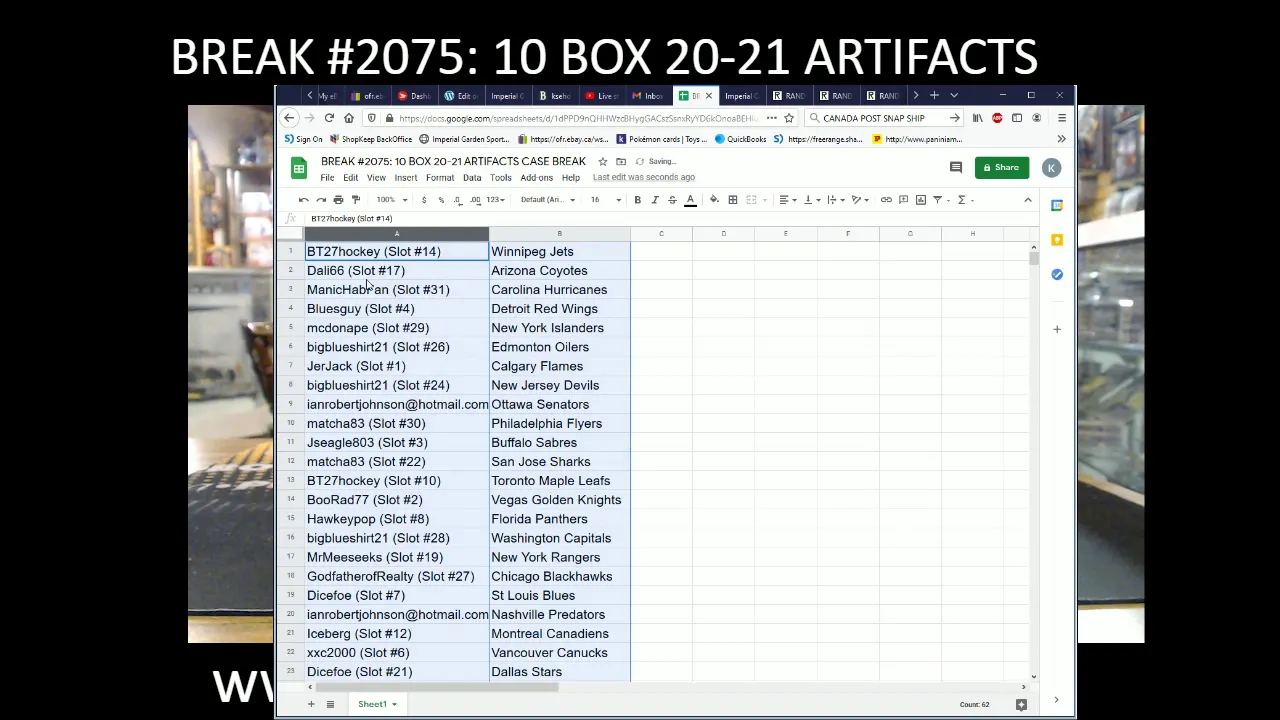Open the borders menu

[732, 200]
